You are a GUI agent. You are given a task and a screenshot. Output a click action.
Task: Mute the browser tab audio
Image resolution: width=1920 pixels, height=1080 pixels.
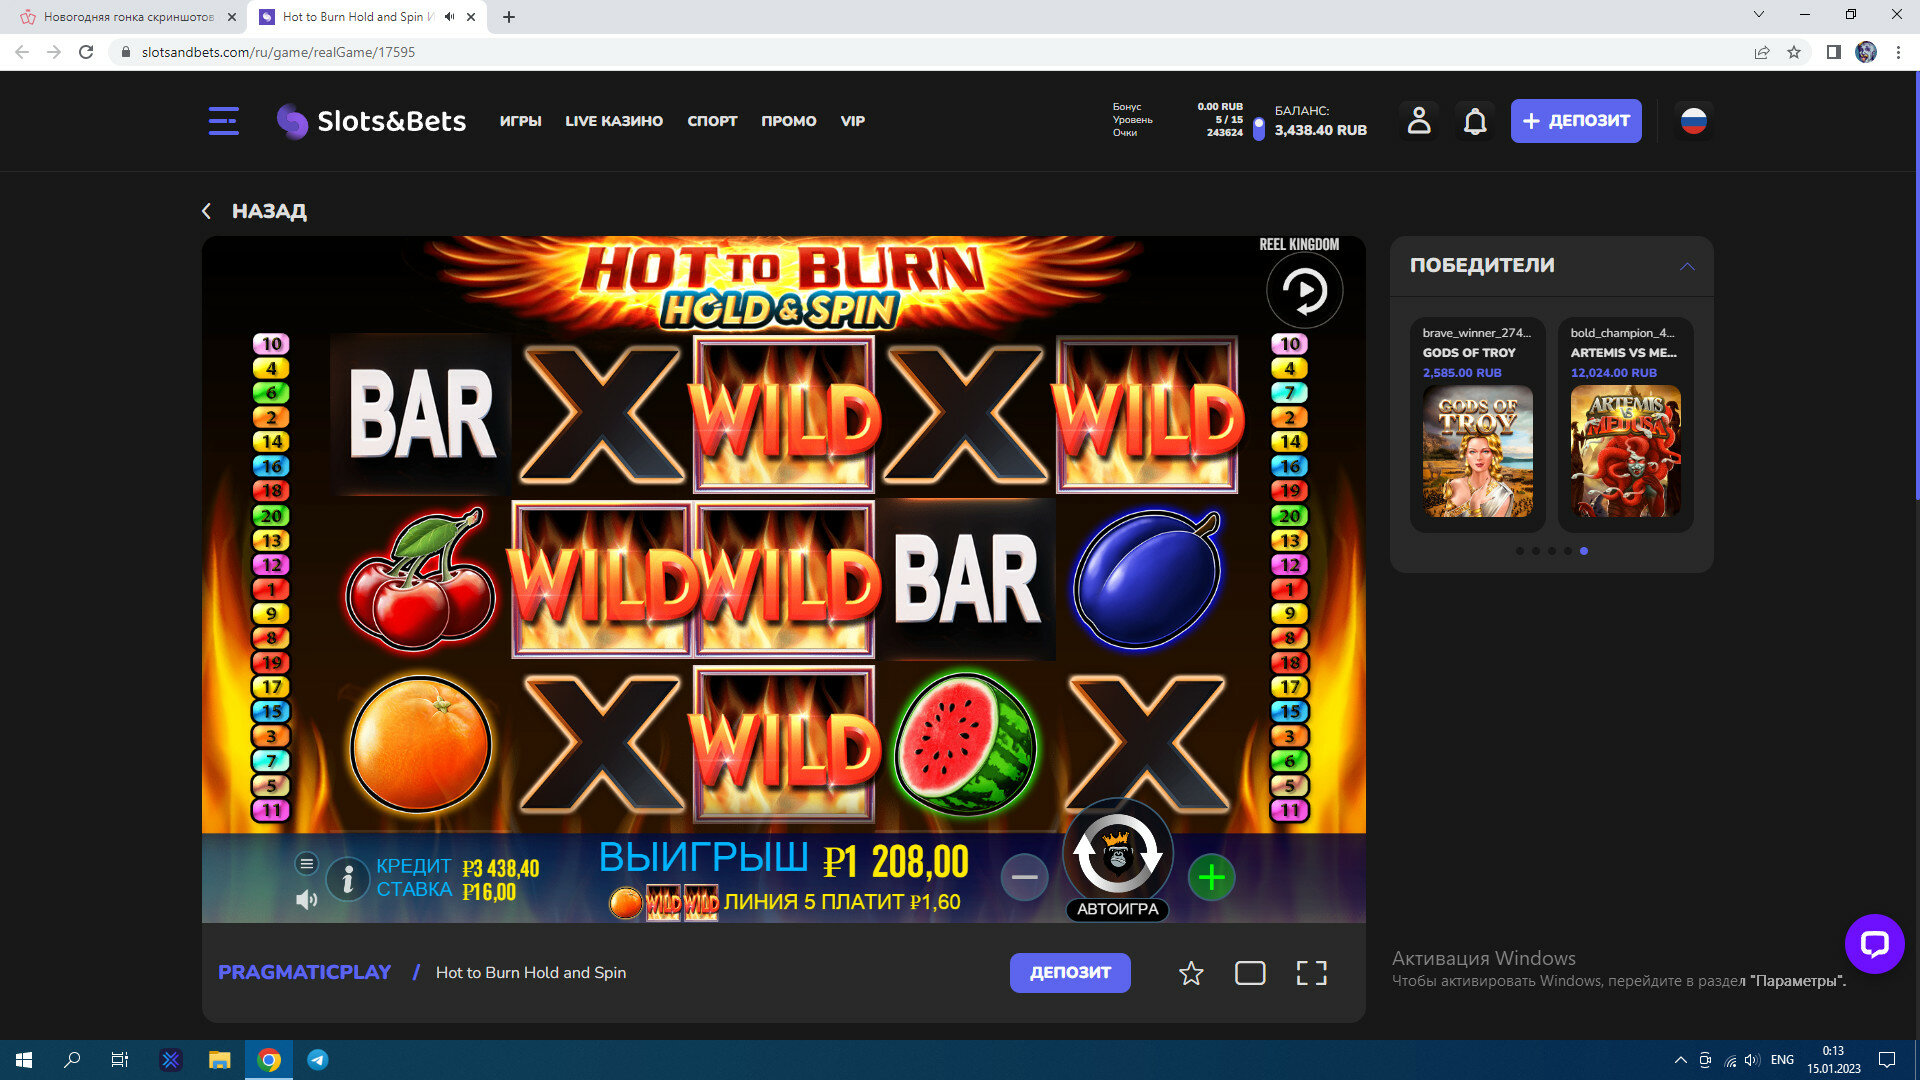click(449, 17)
